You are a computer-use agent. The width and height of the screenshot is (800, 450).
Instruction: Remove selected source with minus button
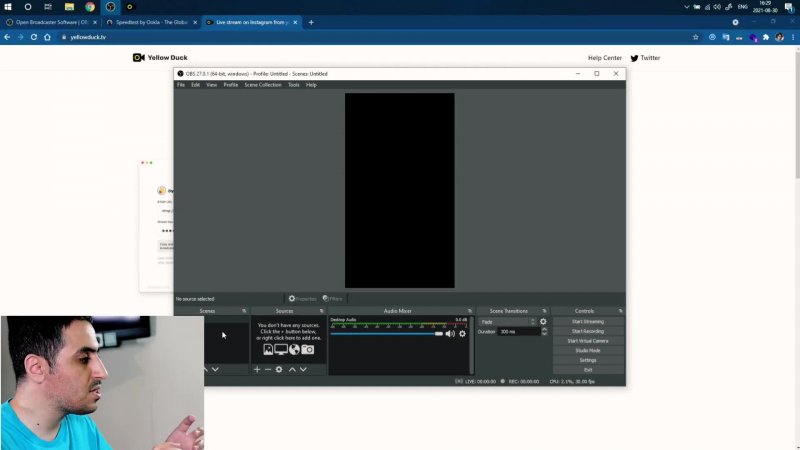coord(267,370)
